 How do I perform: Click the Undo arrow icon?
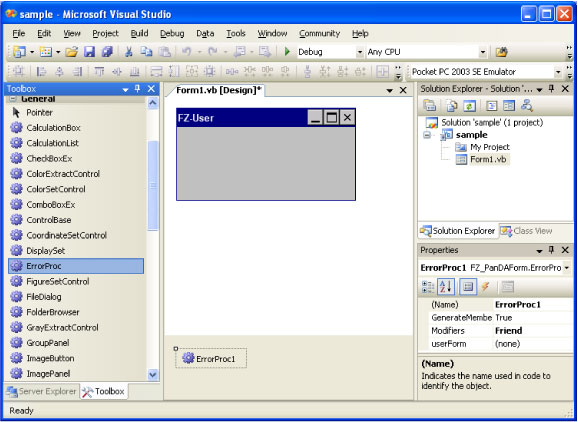pos(187,52)
